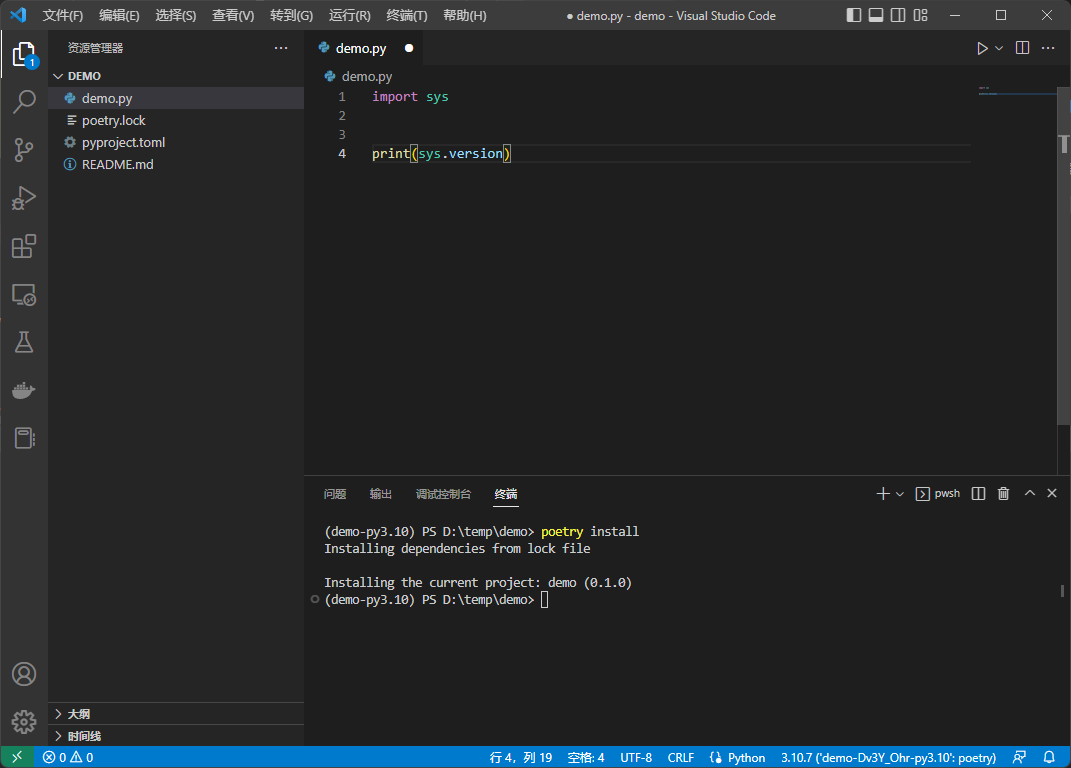Click the remote window indicator in status bar

17,757
